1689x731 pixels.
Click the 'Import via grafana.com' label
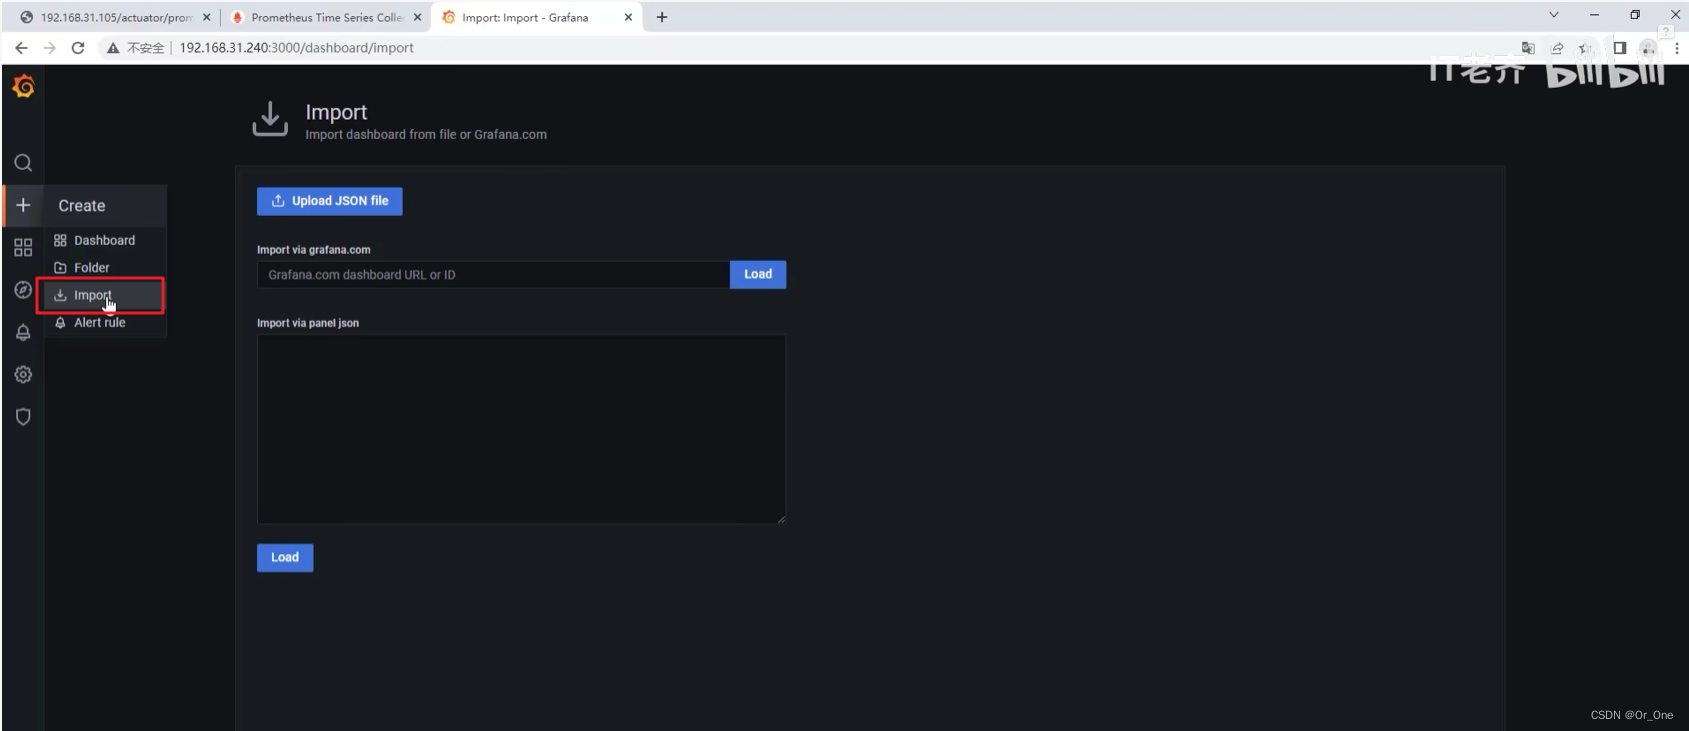(314, 250)
